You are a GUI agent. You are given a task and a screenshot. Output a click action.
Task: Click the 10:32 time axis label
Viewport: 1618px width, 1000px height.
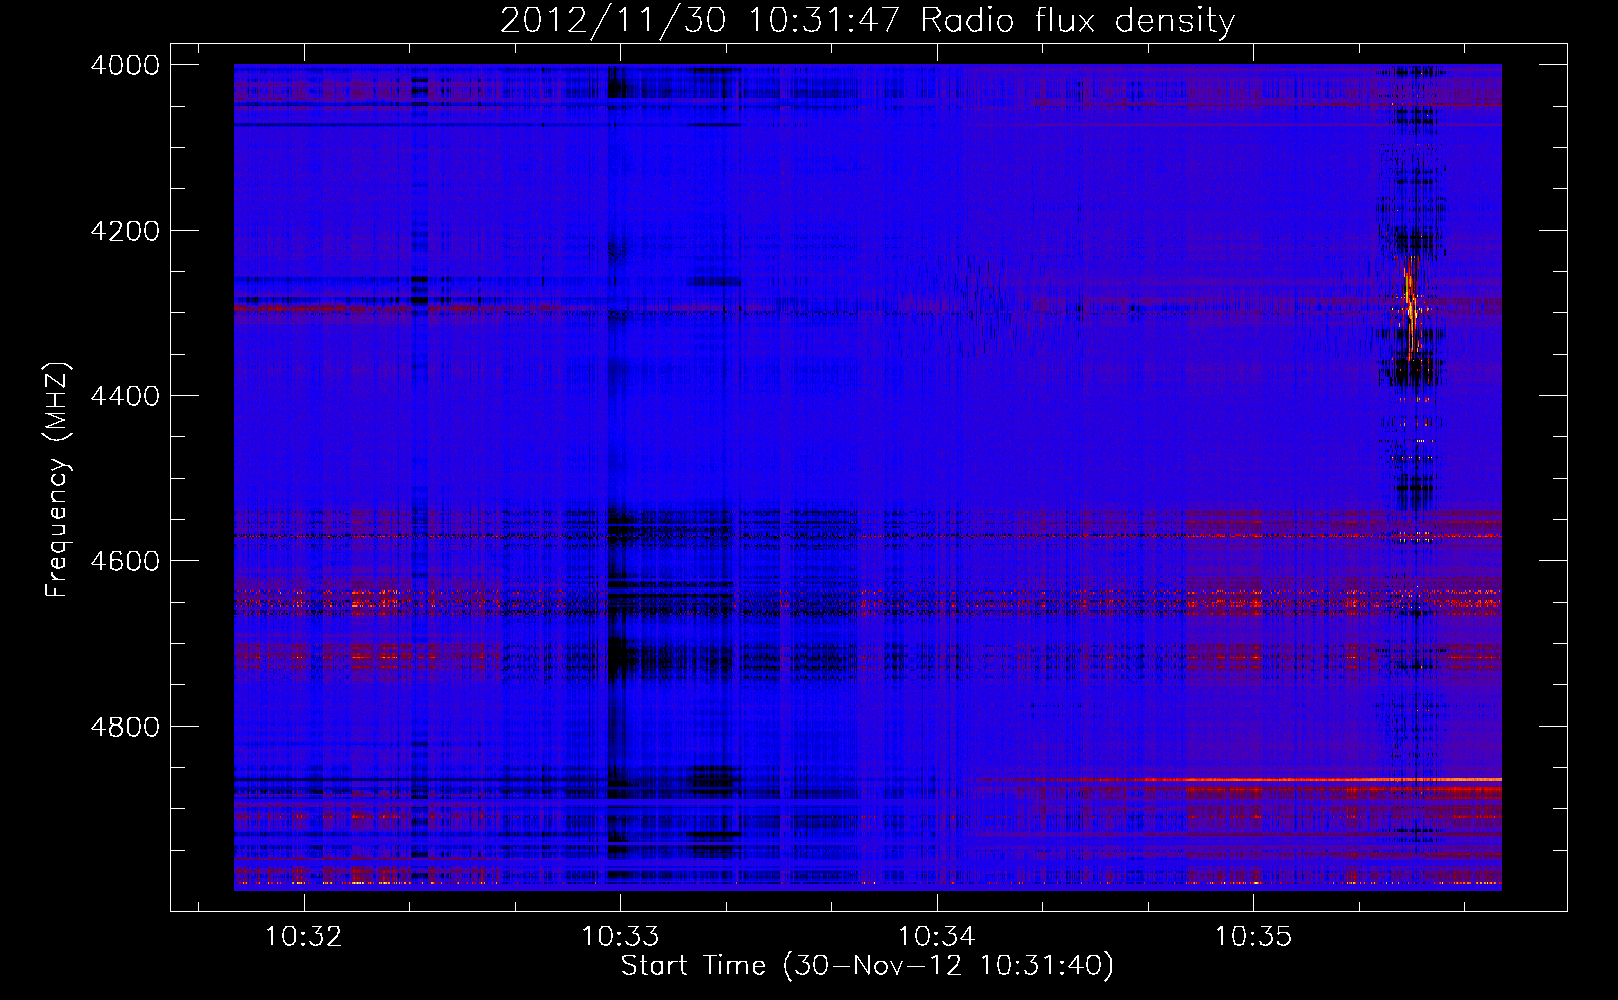pyautogui.click(x=303, y=936)
